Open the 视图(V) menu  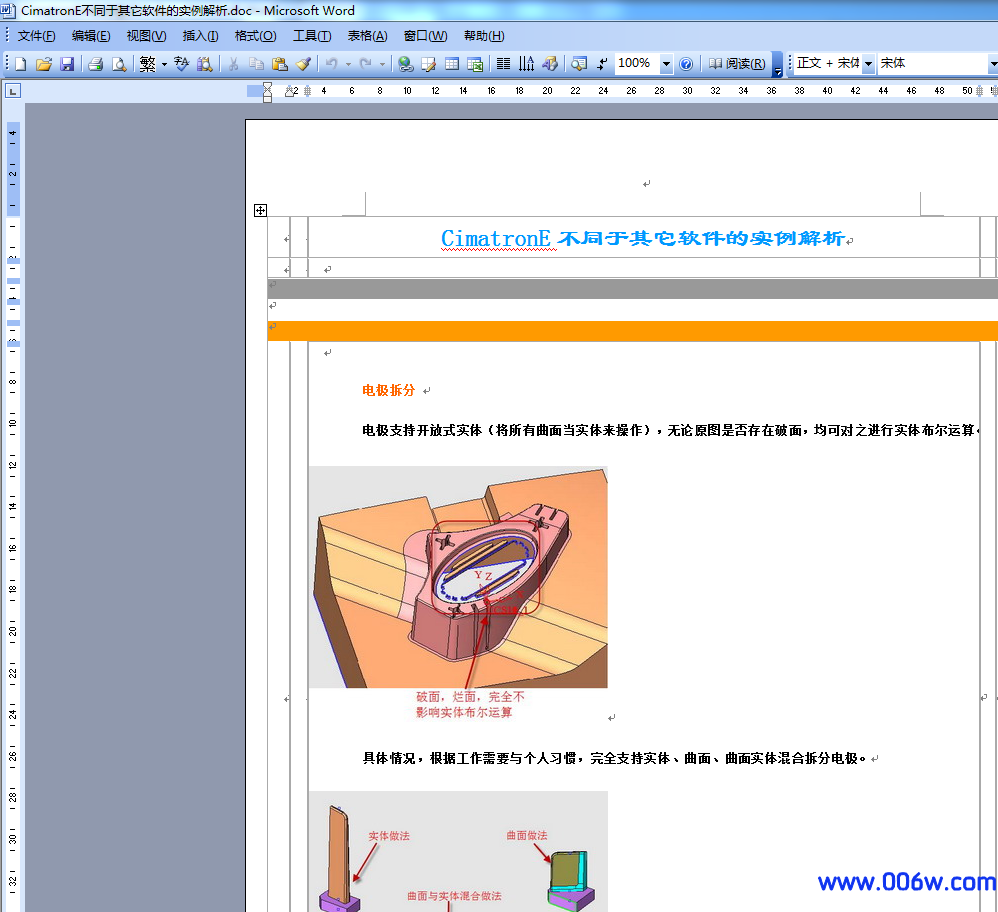(146, 36)
